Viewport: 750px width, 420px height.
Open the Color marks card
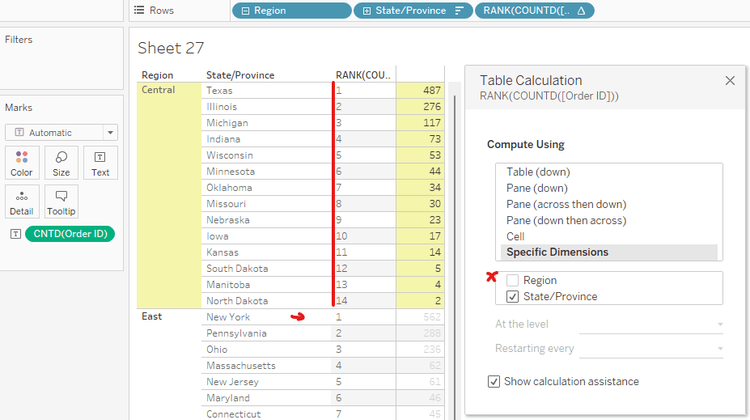click(21, 163)
